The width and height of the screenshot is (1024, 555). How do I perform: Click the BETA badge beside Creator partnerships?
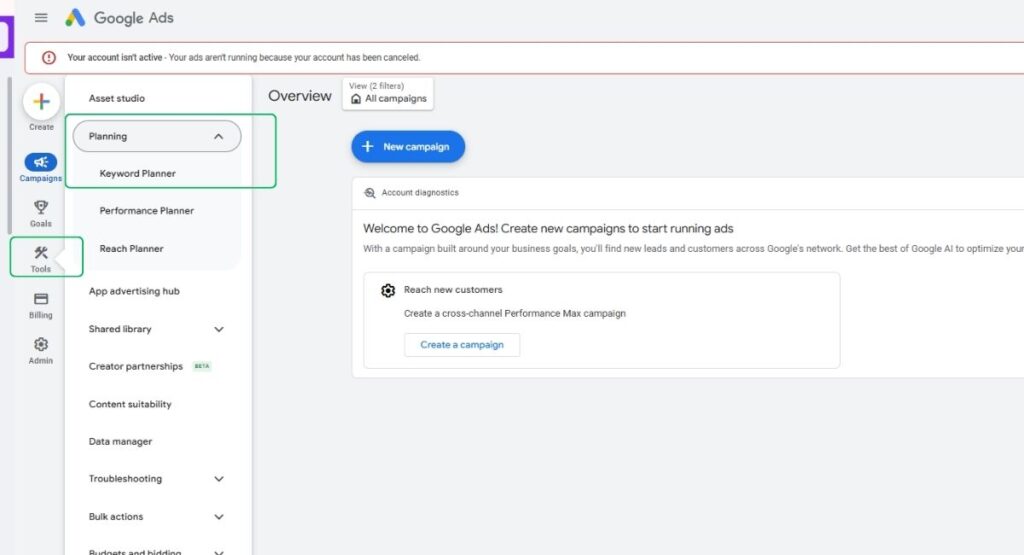click(x=202, y=366)
